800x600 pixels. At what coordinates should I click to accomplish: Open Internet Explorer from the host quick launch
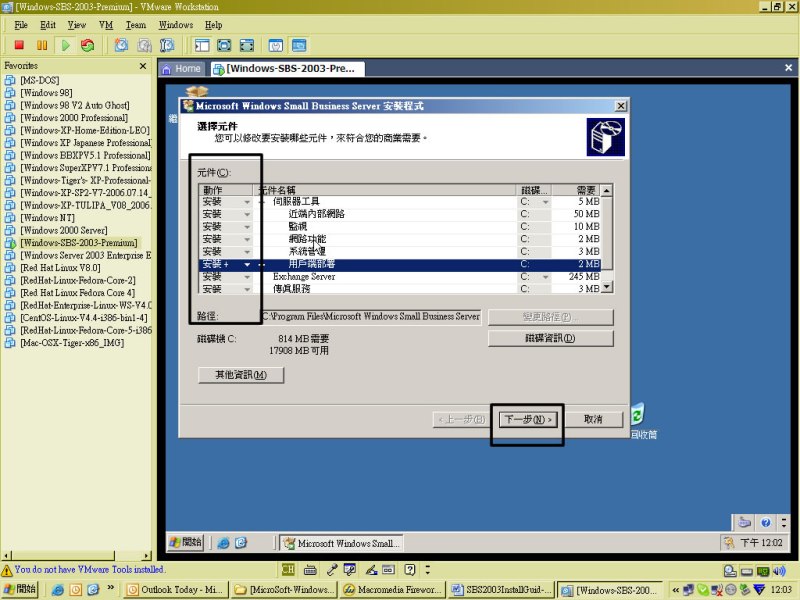click(58, 590)
